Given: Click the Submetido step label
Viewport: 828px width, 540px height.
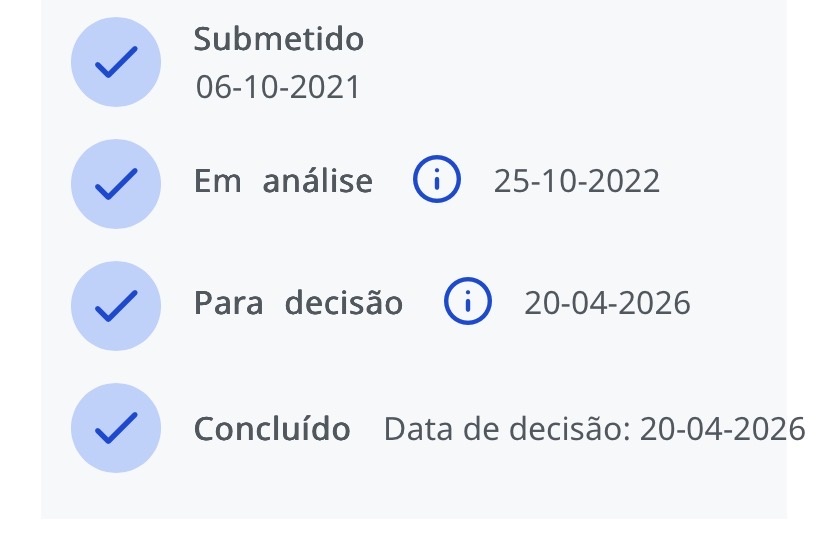Looking at the screenshot, I should 279,40.
